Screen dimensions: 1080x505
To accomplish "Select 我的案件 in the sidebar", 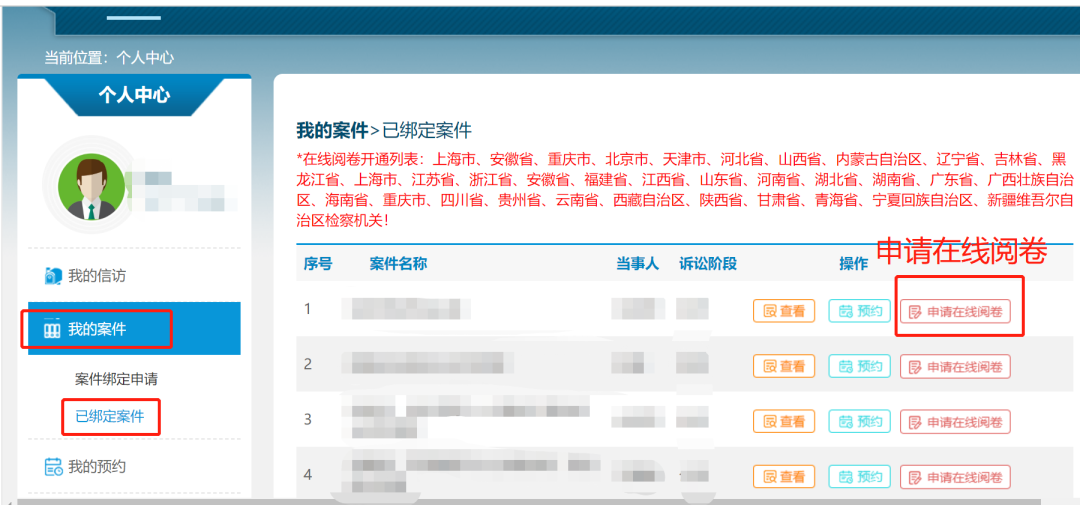I will click(x=97, y=330).
